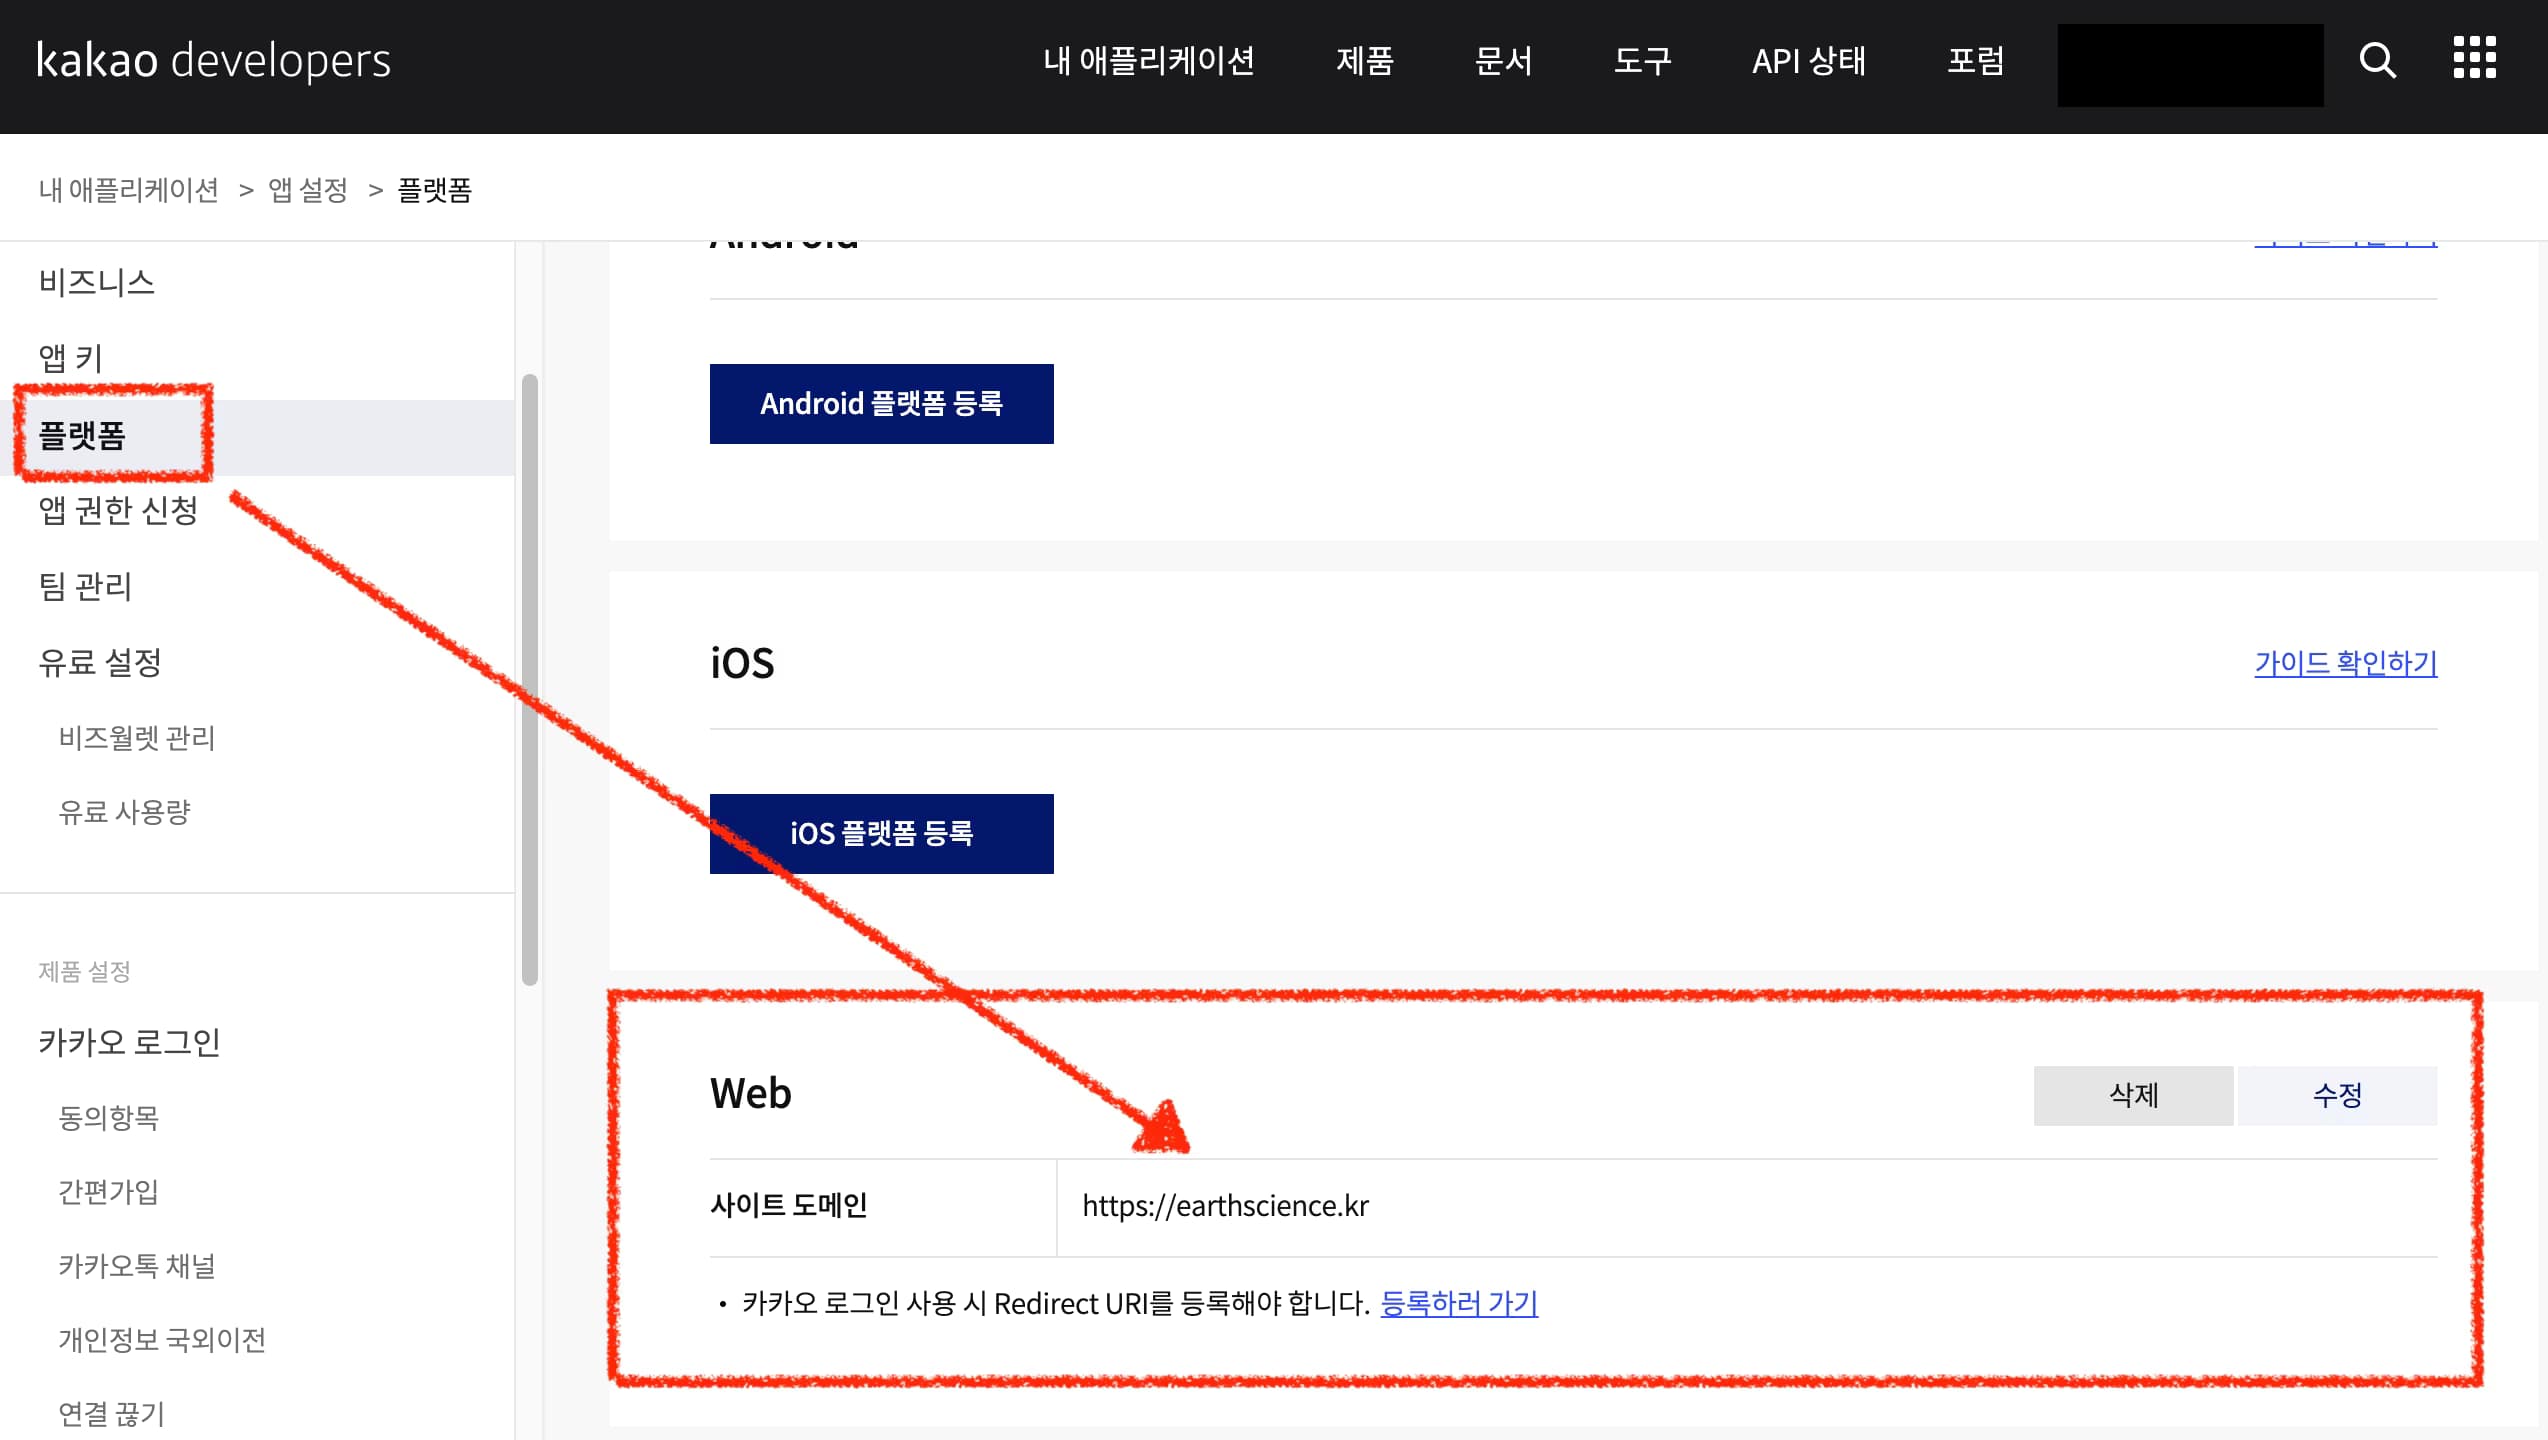
Task: Open the 도구 menu
Action: (1642, 61)
